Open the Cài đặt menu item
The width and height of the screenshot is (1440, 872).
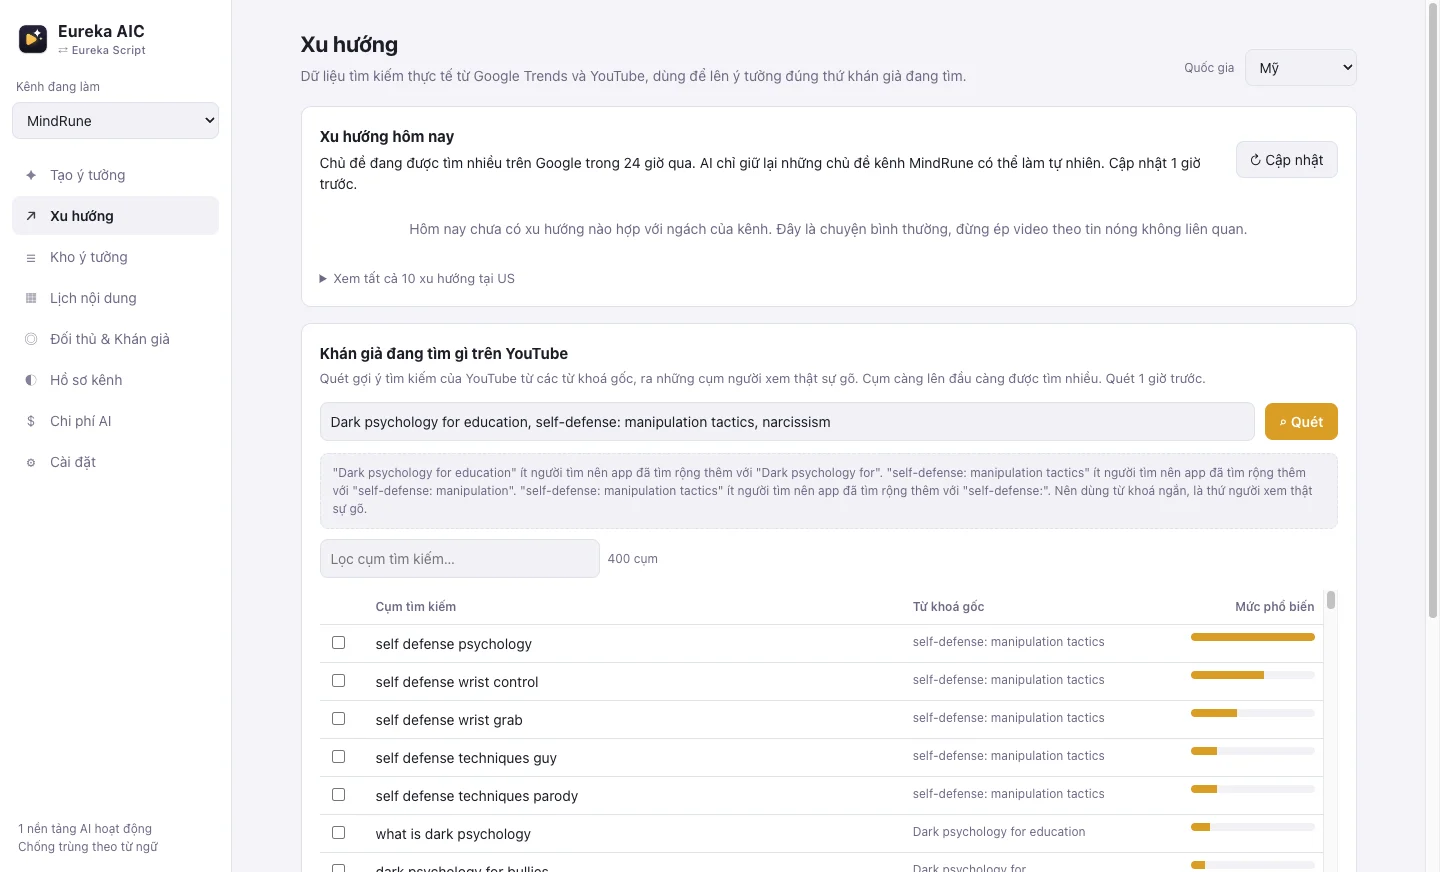tap(115, 462)
